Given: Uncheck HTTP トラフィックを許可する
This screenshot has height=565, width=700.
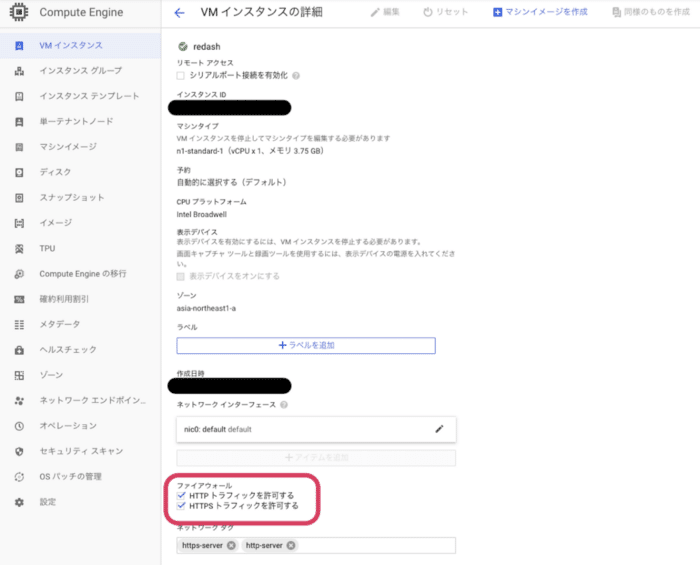Looking at the screenshot, I should point(181,495).
